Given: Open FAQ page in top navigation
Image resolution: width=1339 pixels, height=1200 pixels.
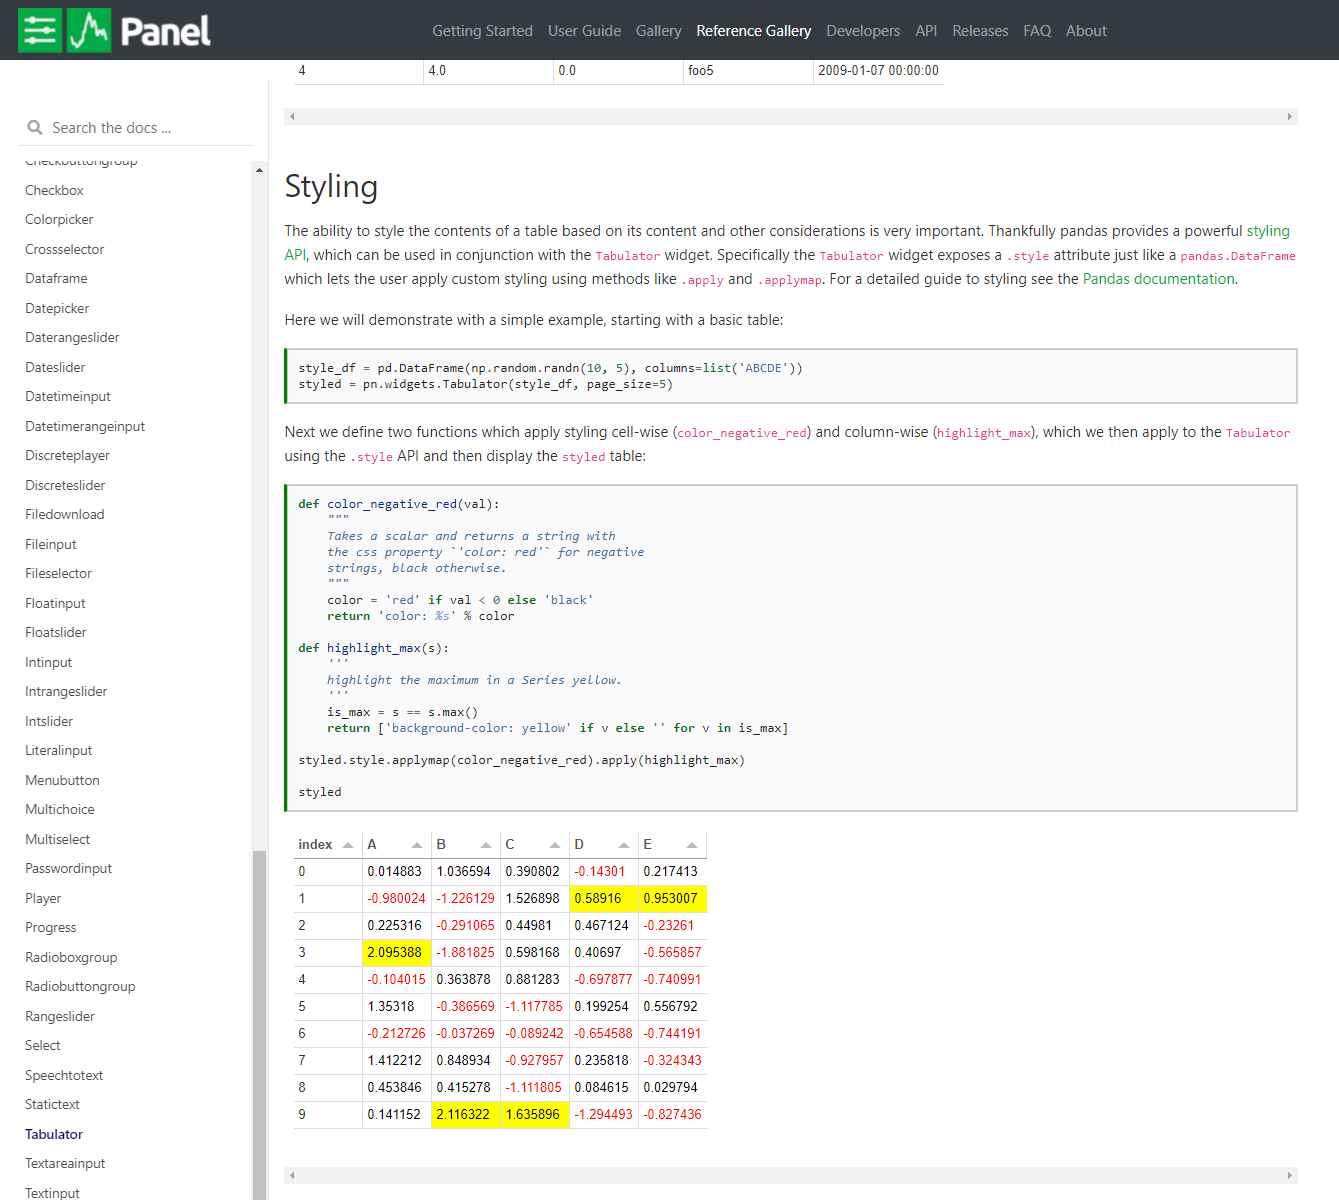Looking at the screenshot, I should click(x=1037, y=31).
